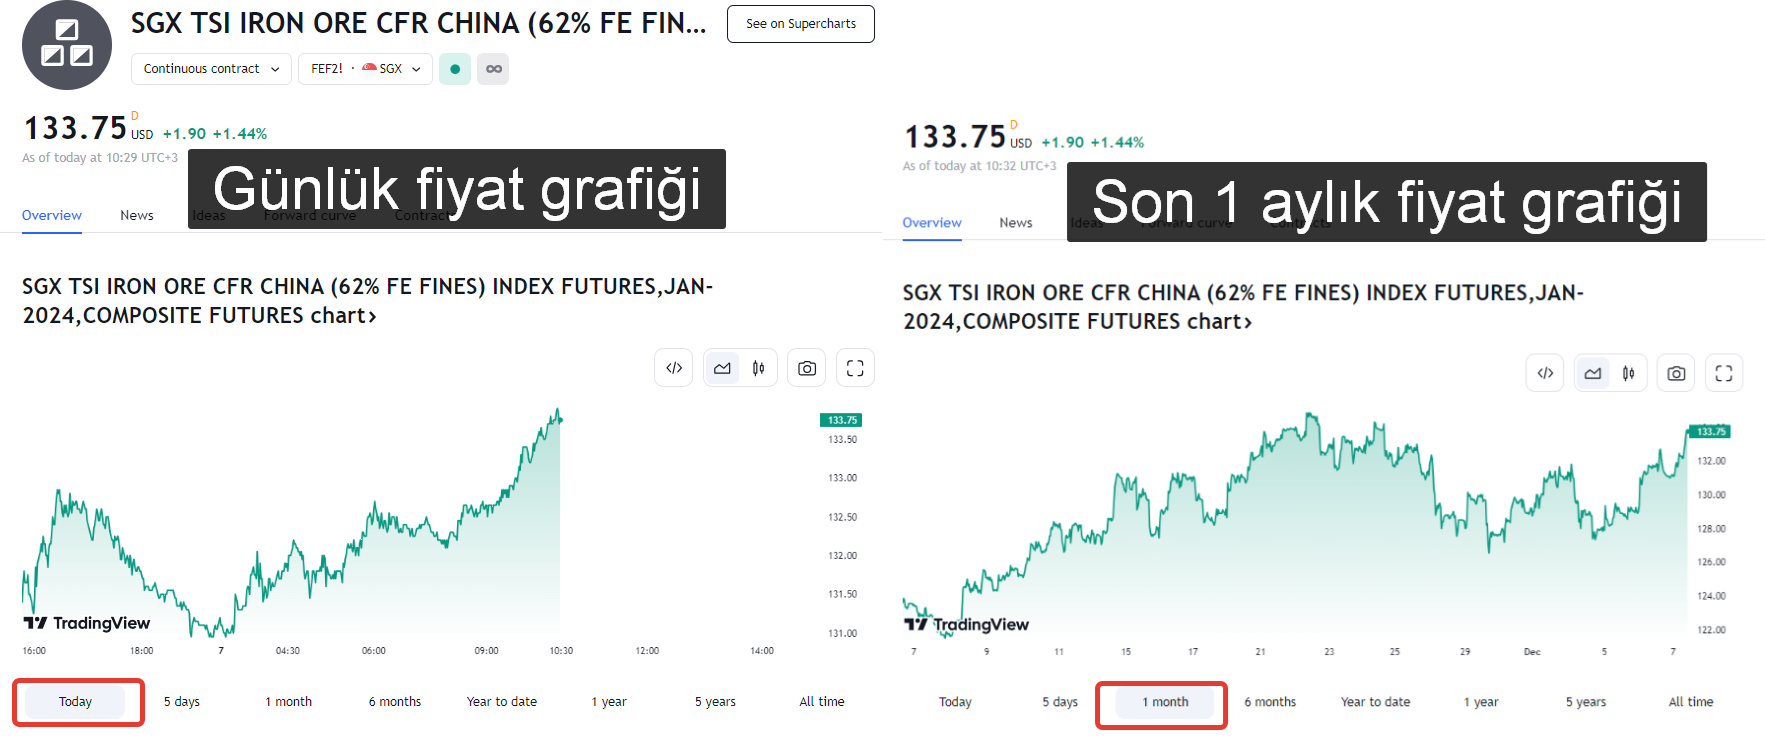Take snapshot of left chart with camera icon
Screen dimensions: 1765x747
coord(807,368)
